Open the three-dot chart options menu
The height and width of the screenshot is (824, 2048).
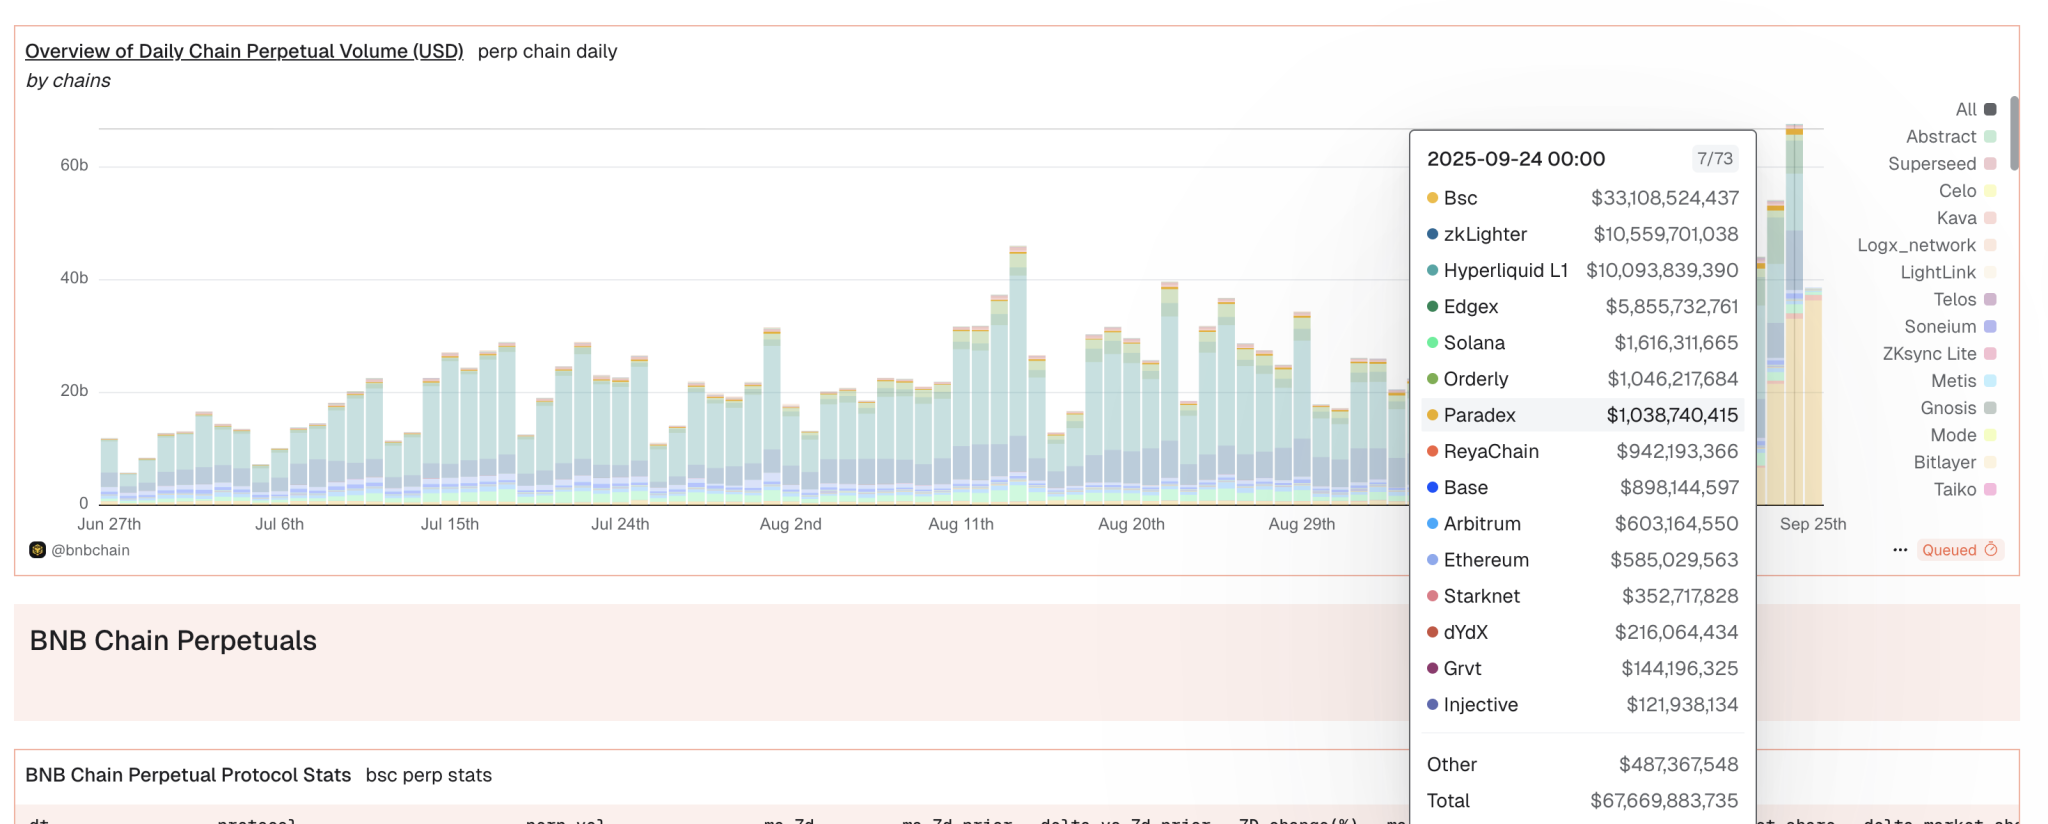click(x=1900, y=550)
